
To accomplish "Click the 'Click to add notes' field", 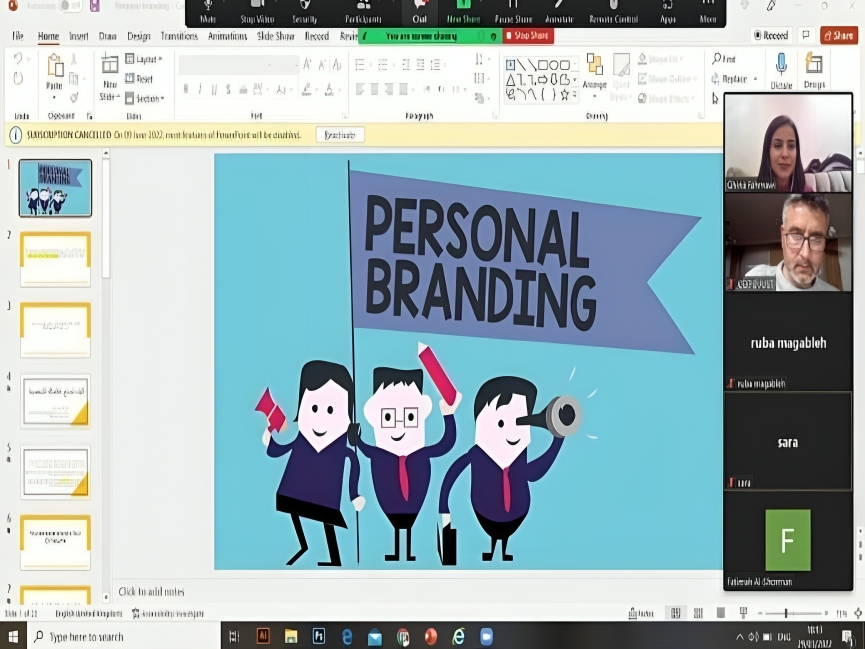I will click(151, 592).
